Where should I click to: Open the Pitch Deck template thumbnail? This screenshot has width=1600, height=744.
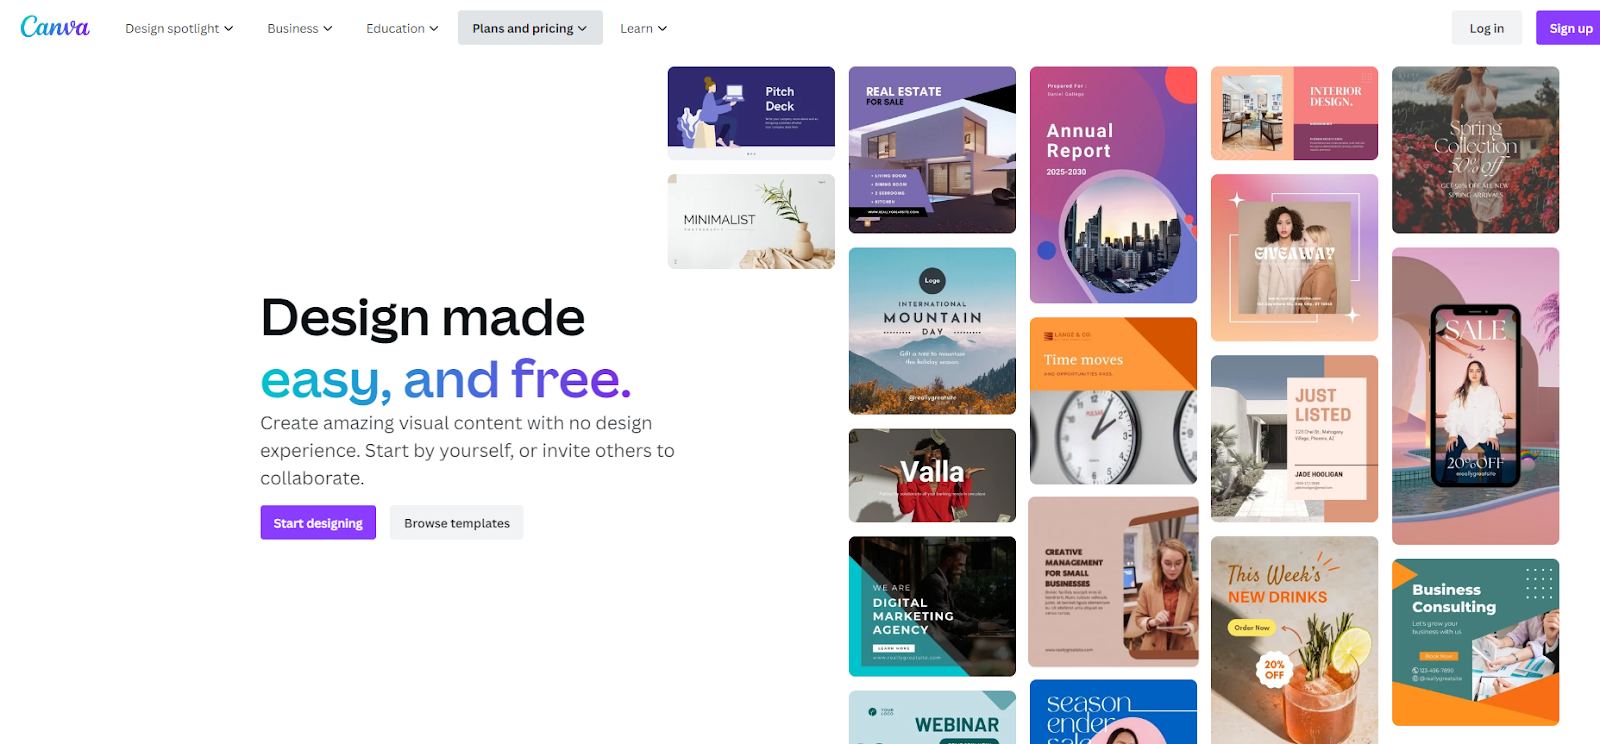point(751,113)
